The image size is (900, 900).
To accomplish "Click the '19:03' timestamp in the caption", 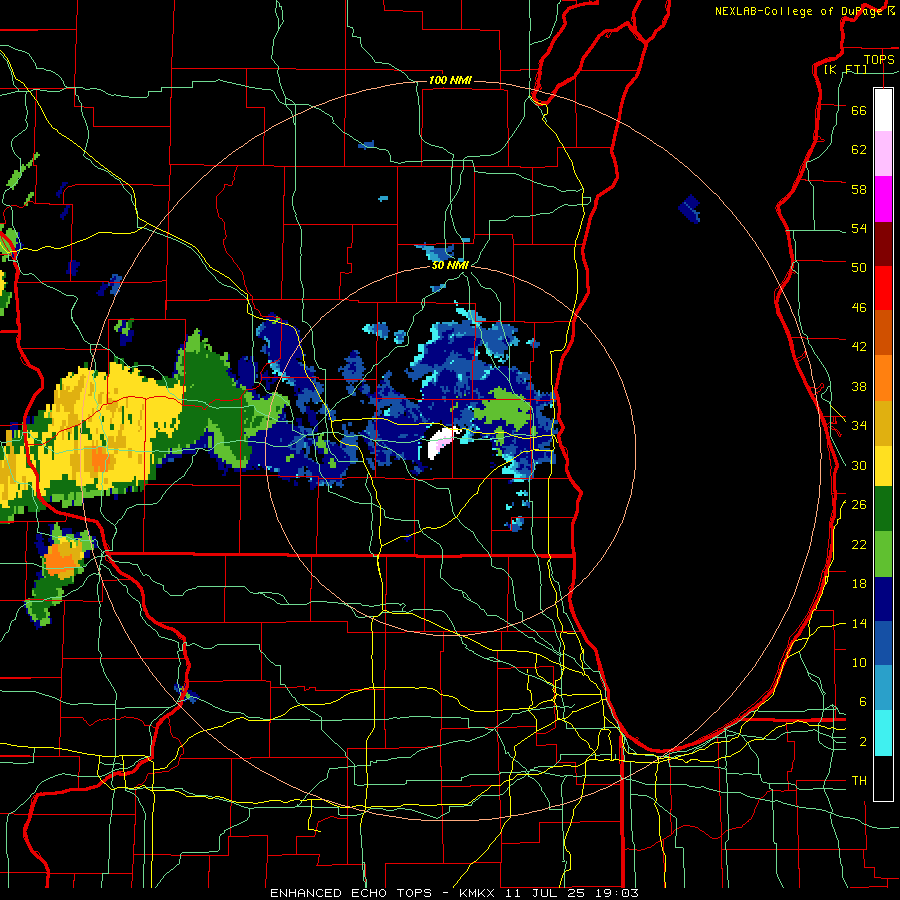I will pyautogui.click(x=615, y=893).
